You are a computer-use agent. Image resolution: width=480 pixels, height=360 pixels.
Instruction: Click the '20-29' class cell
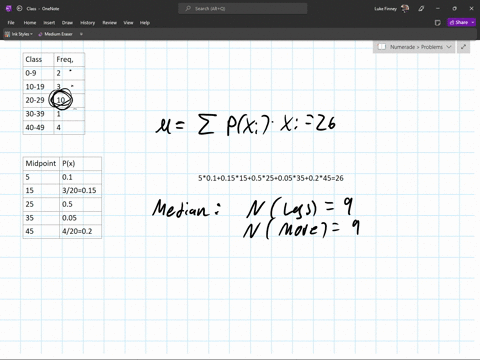click(x=38, y=100)
